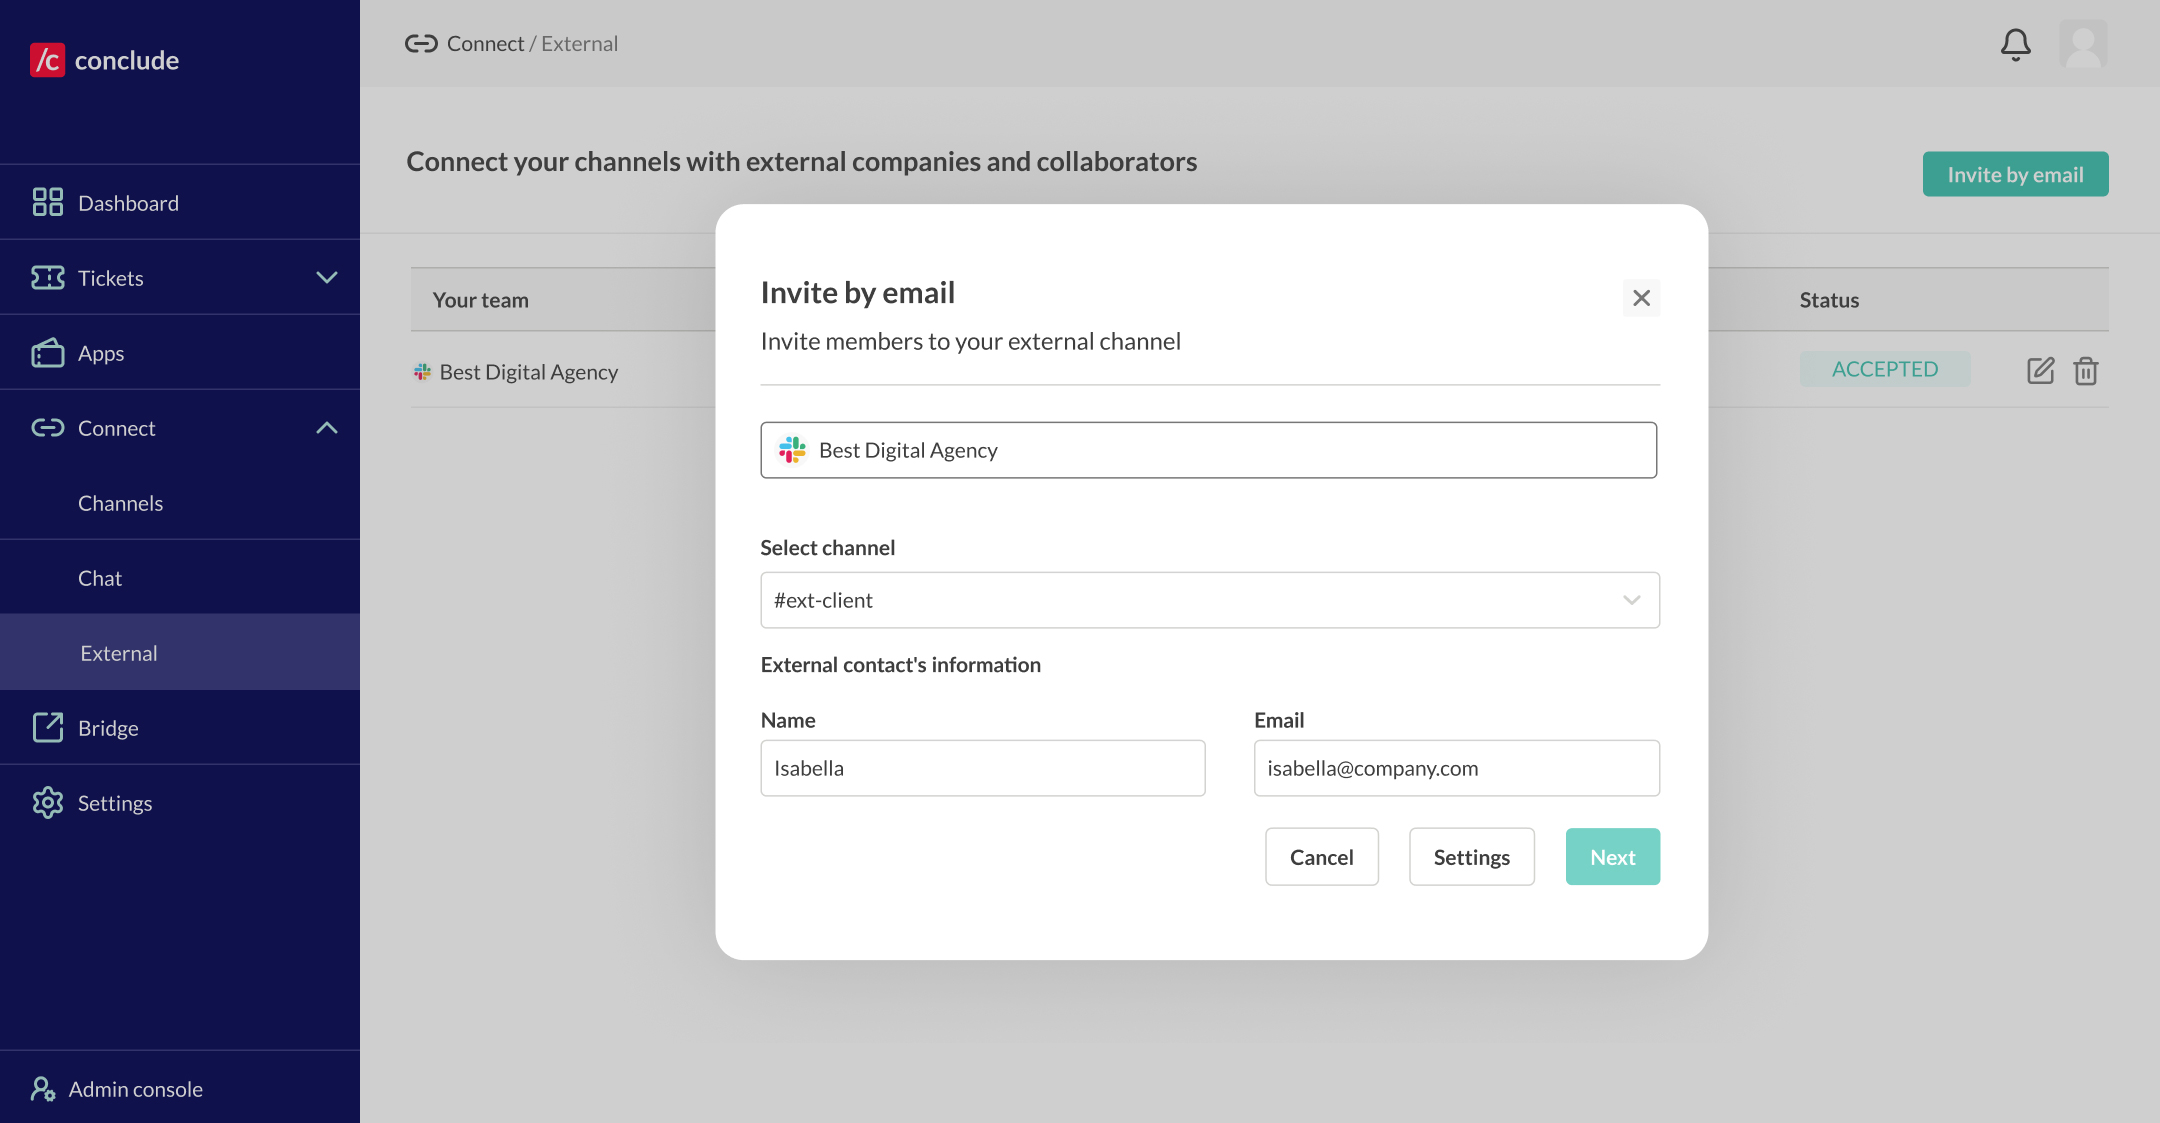Click the Email input field
Screen dimensions: 2160x1123
tap(1456, 768)
